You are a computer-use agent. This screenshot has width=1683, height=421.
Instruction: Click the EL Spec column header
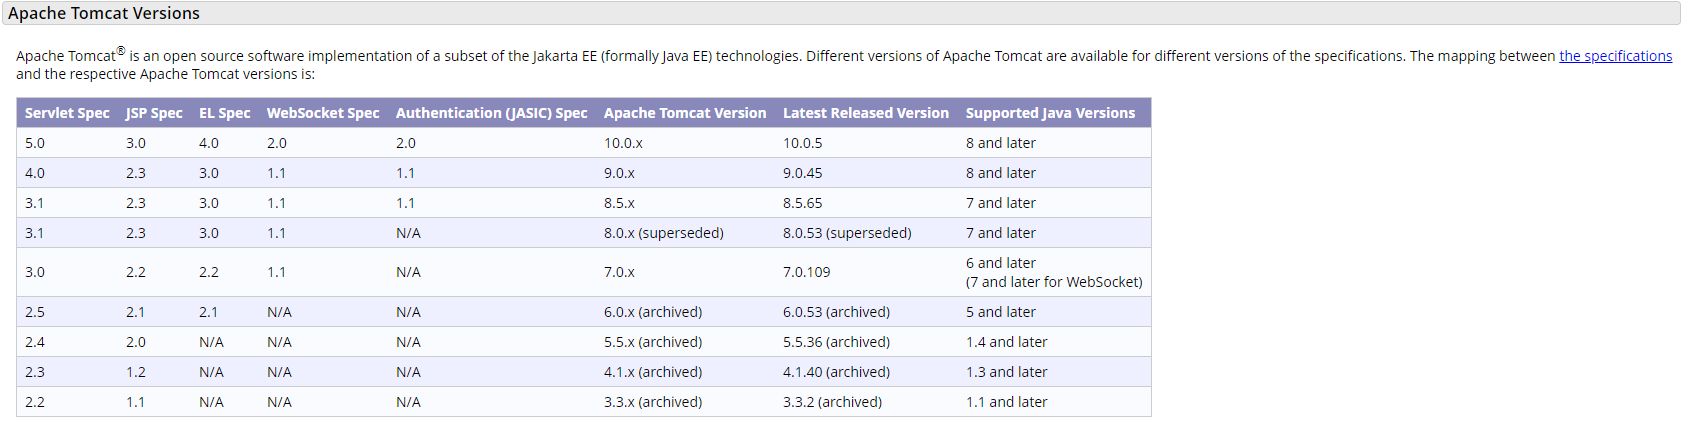click(x=225, y=113)
